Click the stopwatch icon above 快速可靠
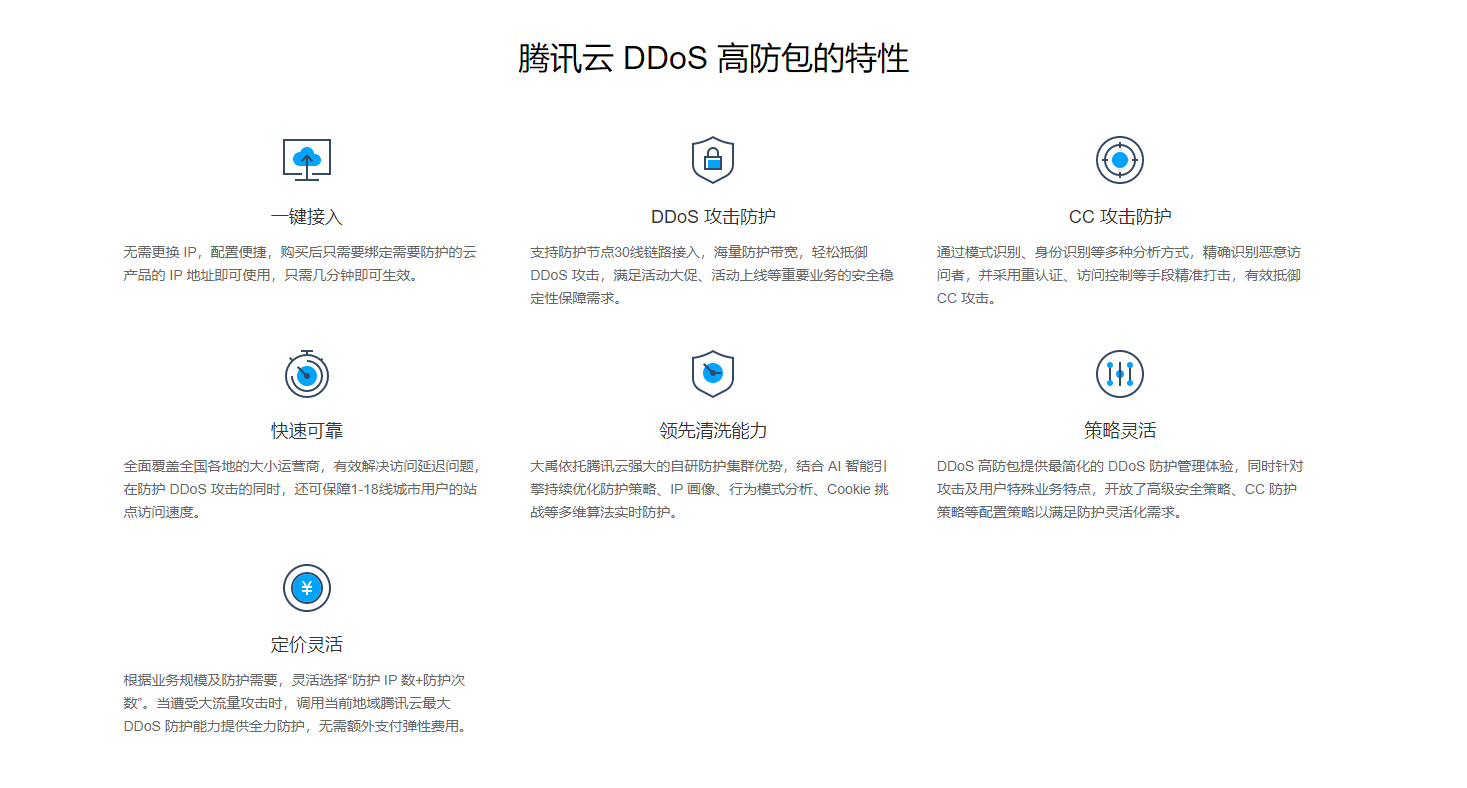 coord(307,374)
